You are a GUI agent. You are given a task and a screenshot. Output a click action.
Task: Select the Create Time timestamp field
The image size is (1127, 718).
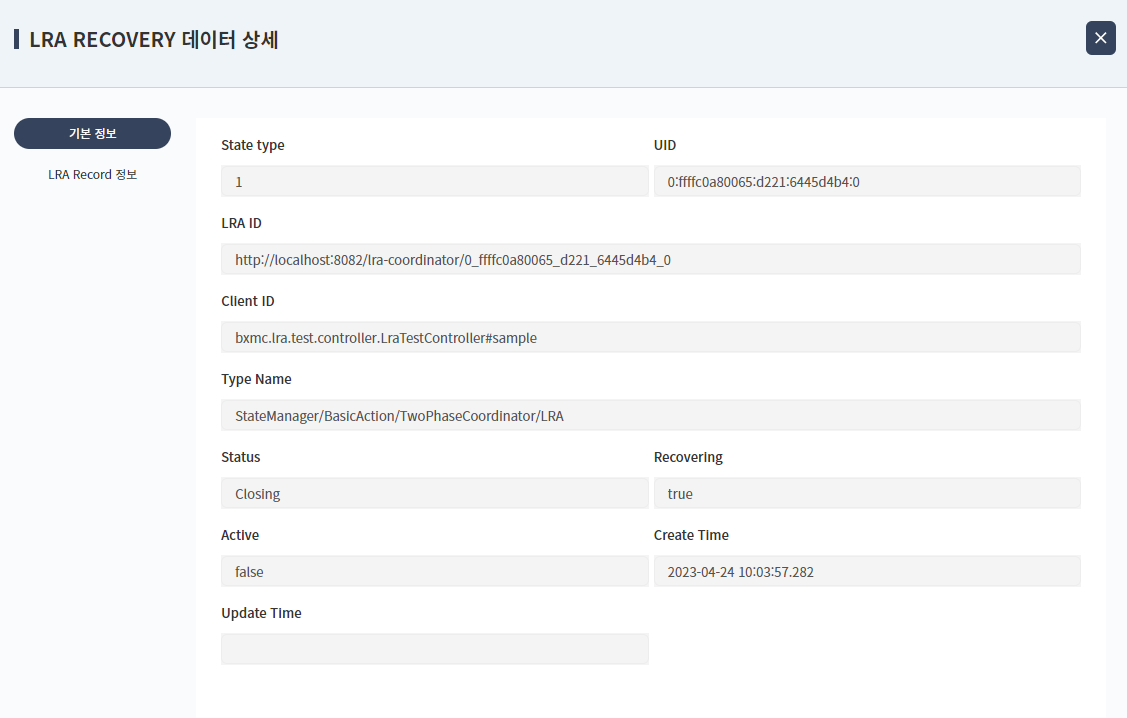(x=866, y=570)
